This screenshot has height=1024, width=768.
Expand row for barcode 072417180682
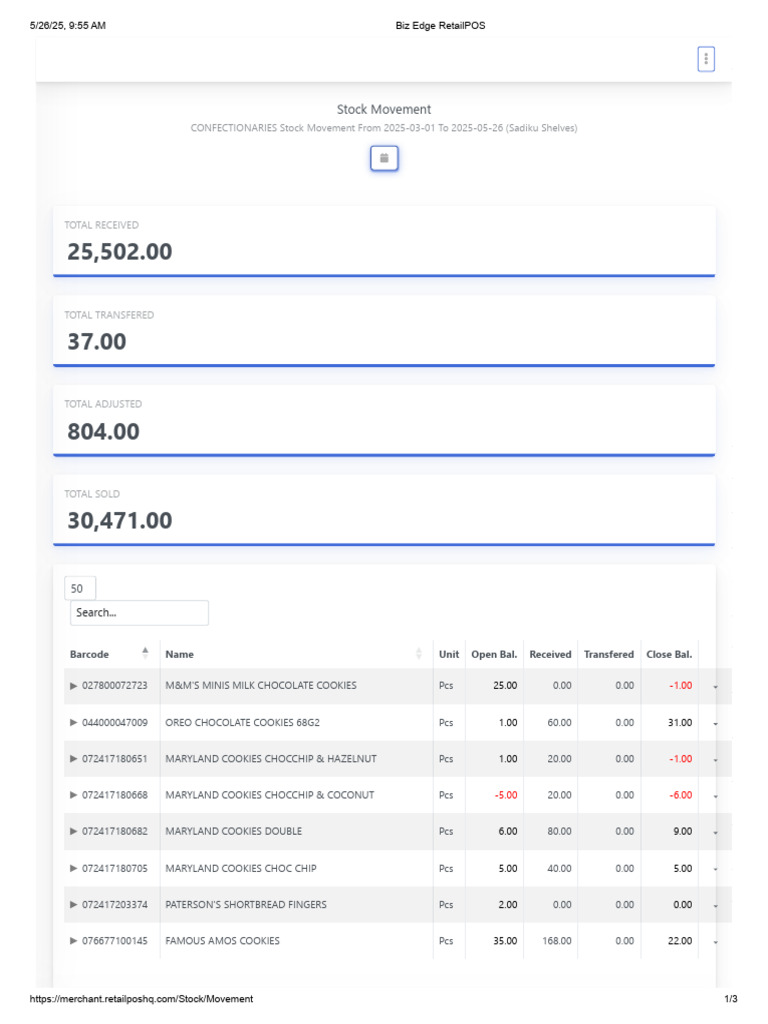(x=73, y=831)
